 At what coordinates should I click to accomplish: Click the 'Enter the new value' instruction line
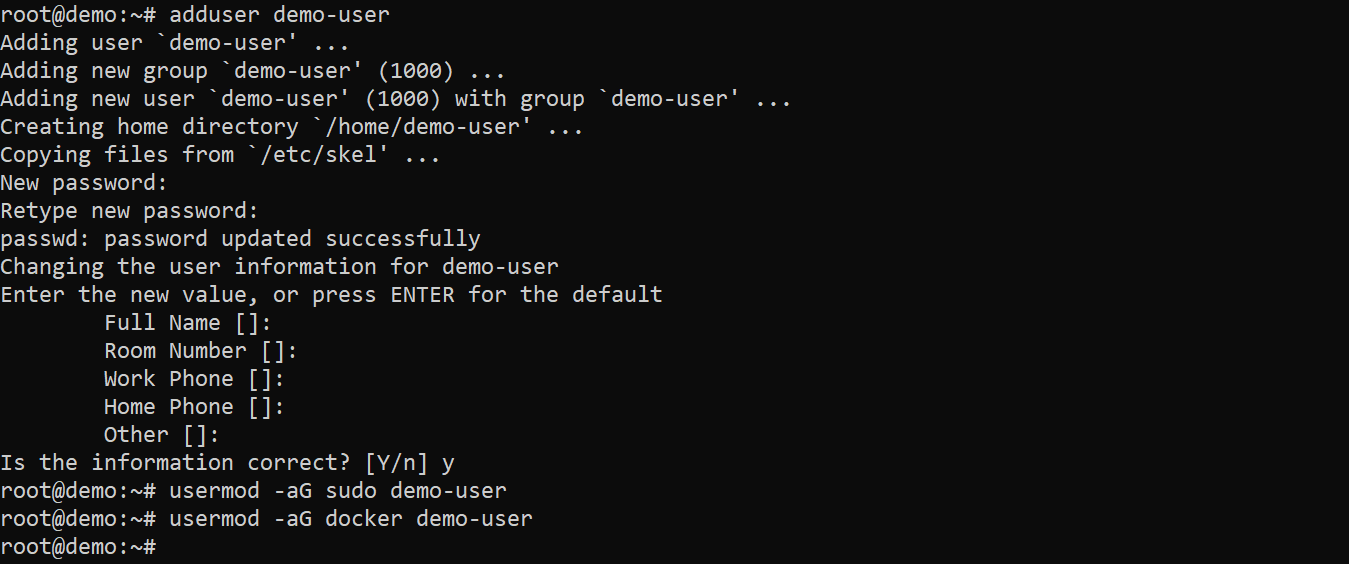pos(331,295)
